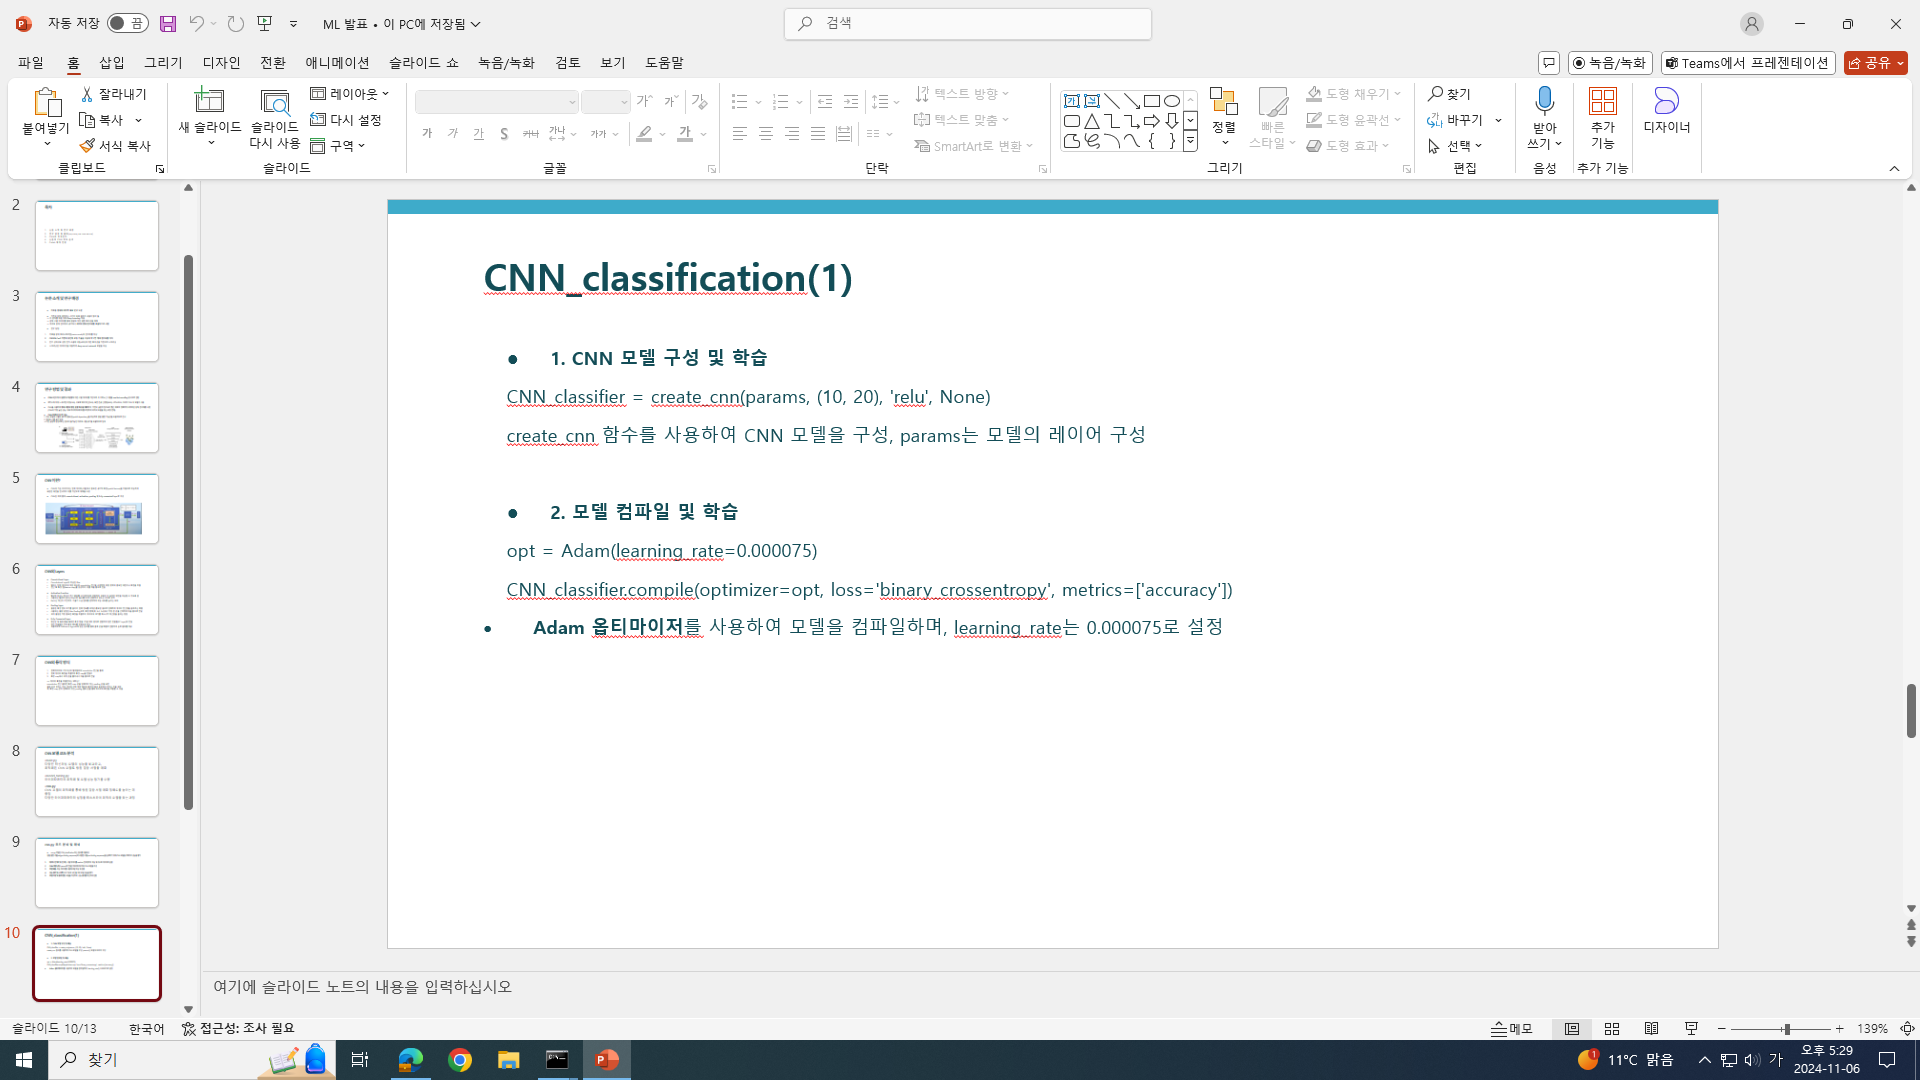The width and height of the screenshot is (1920, 1080).
Task: Toggle the AutoSave (자동 저장) switch
Action: point(127,23)
